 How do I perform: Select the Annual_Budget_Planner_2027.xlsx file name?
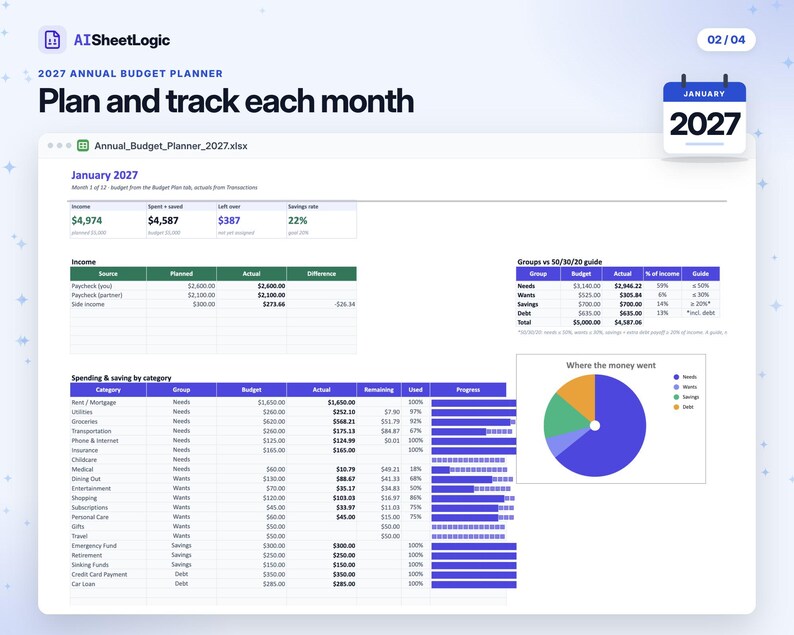coord(171,146)
